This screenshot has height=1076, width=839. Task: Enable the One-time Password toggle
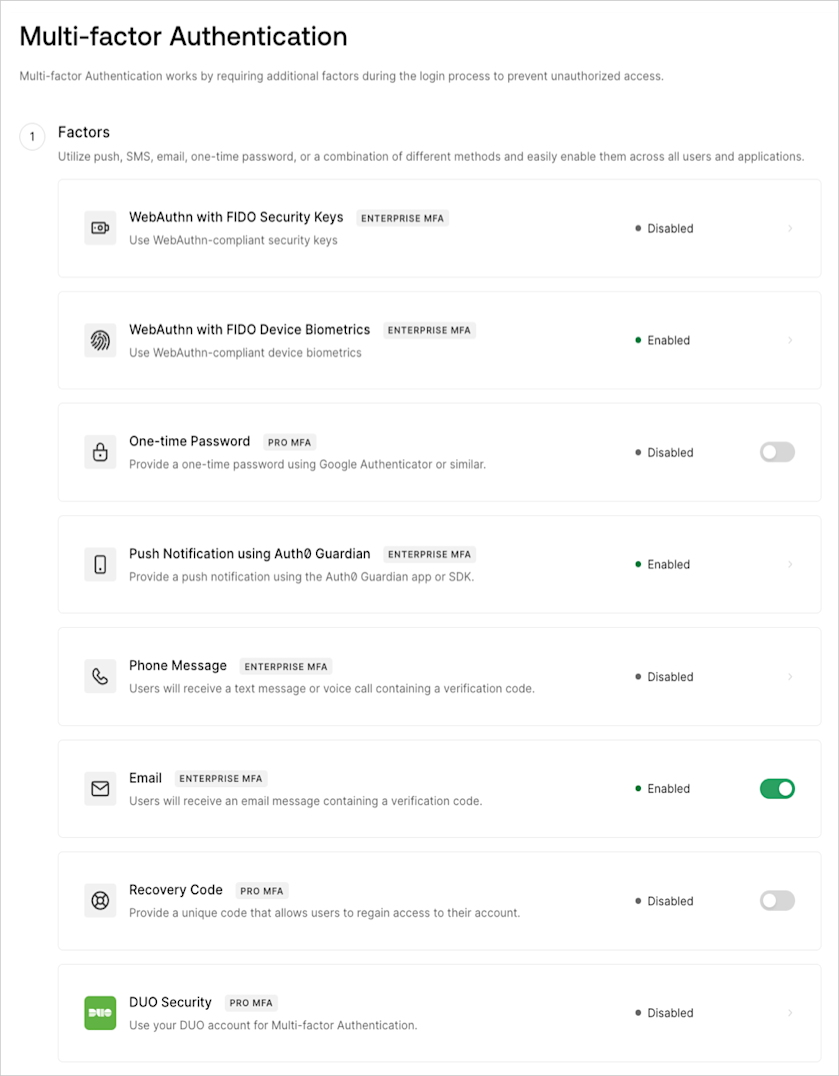pyautogui.click(x=777, y=452)
